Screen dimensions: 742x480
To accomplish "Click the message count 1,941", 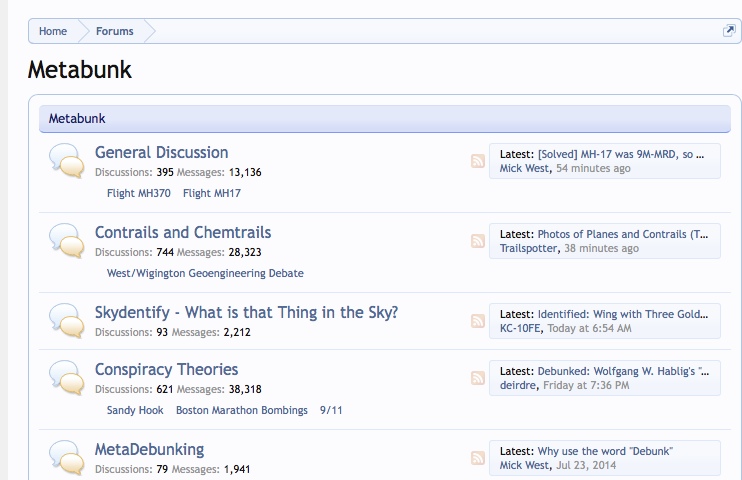I will tap(237, 469).
